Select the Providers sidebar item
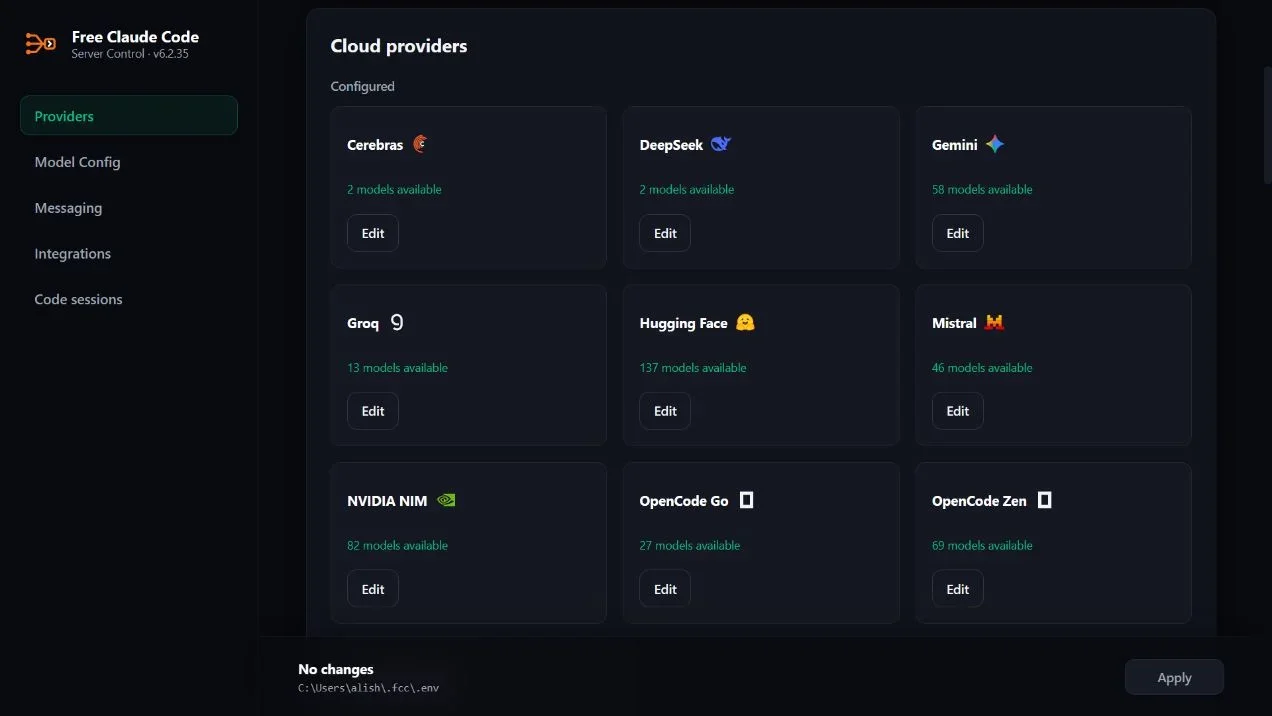The height and width of the screenshot is (716, 1272). (x=129, y=116)
